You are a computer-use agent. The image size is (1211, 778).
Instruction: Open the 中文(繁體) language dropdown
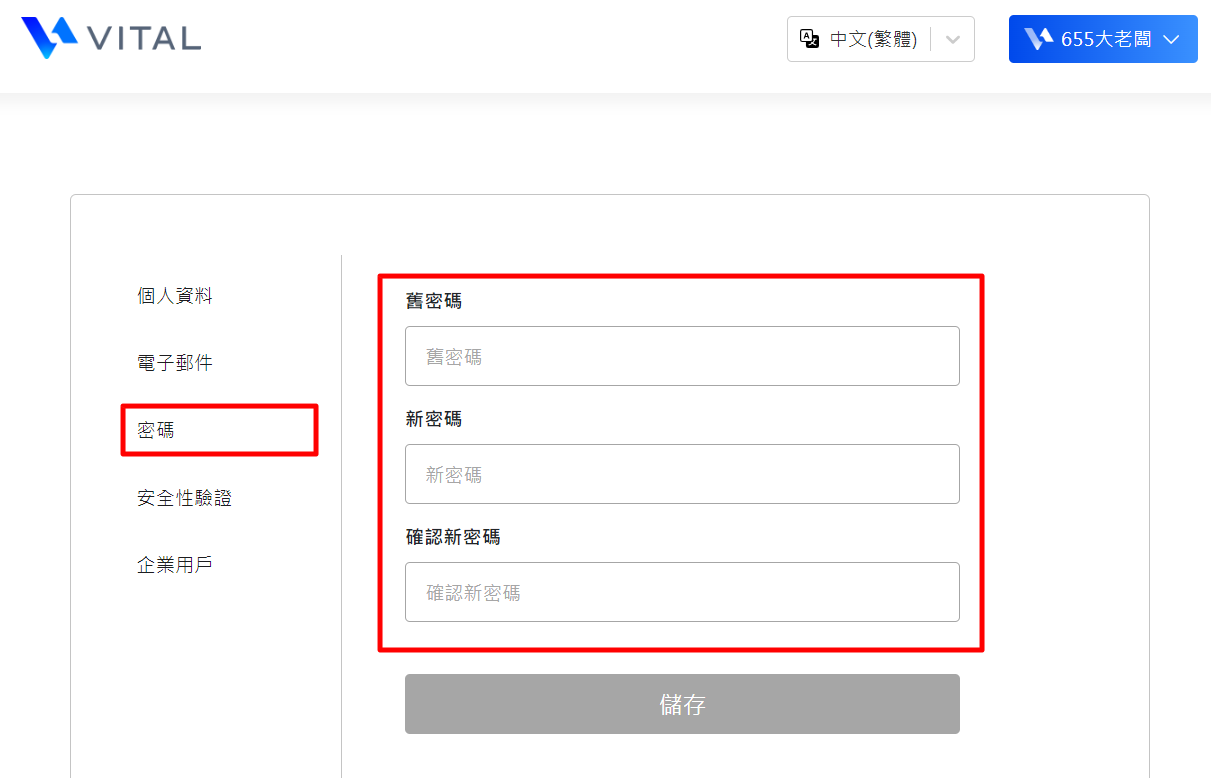pyautogui.click(x=873, y=39)
